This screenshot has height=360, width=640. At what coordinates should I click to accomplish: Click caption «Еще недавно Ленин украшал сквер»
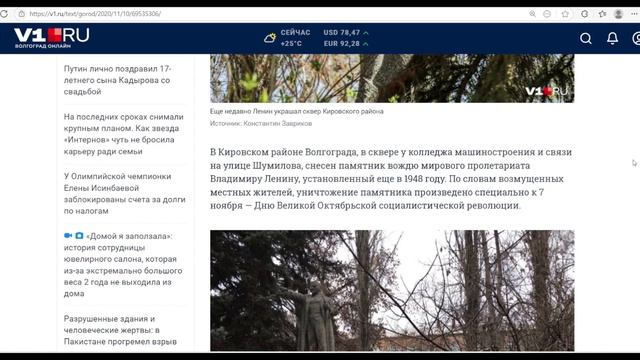[x=297, y=111]
